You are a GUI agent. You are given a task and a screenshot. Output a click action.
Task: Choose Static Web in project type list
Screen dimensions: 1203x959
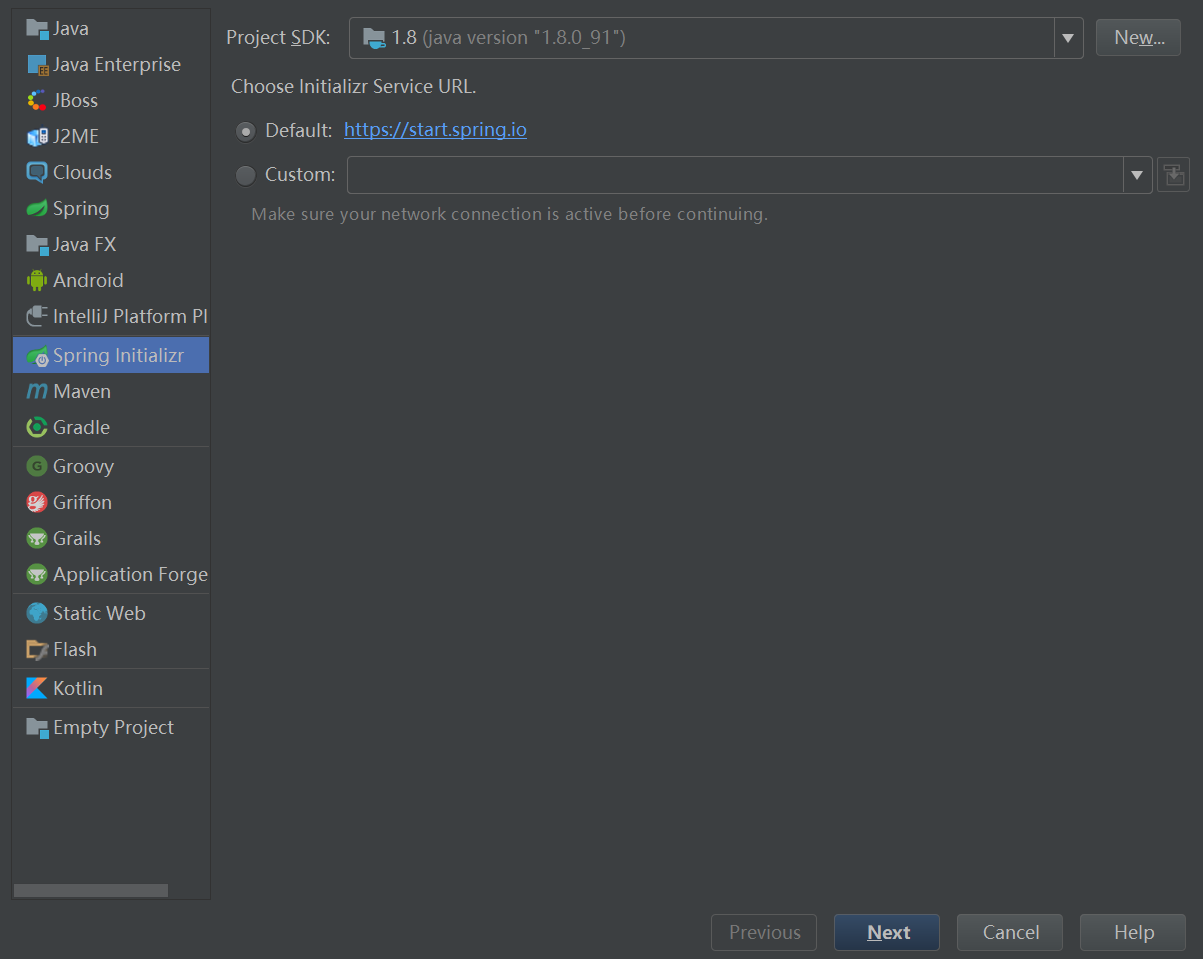(98, 613)
